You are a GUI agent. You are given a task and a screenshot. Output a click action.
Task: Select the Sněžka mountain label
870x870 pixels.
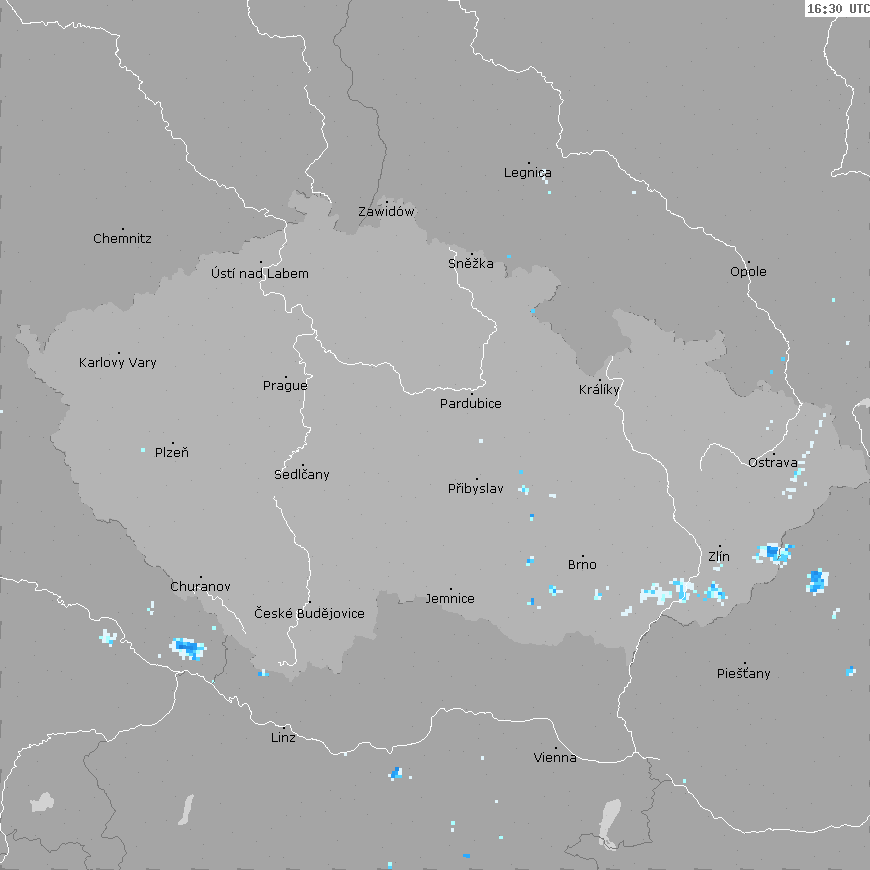471,264
